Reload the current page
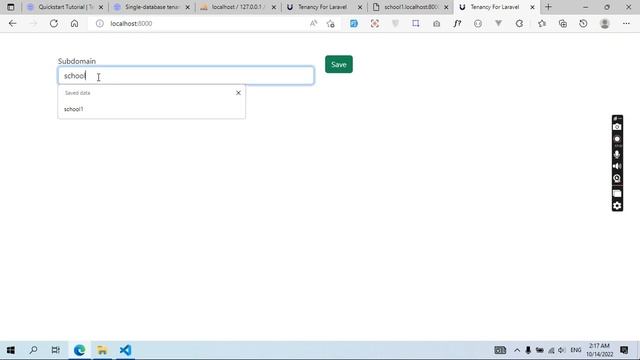 [x=54, y=24]
